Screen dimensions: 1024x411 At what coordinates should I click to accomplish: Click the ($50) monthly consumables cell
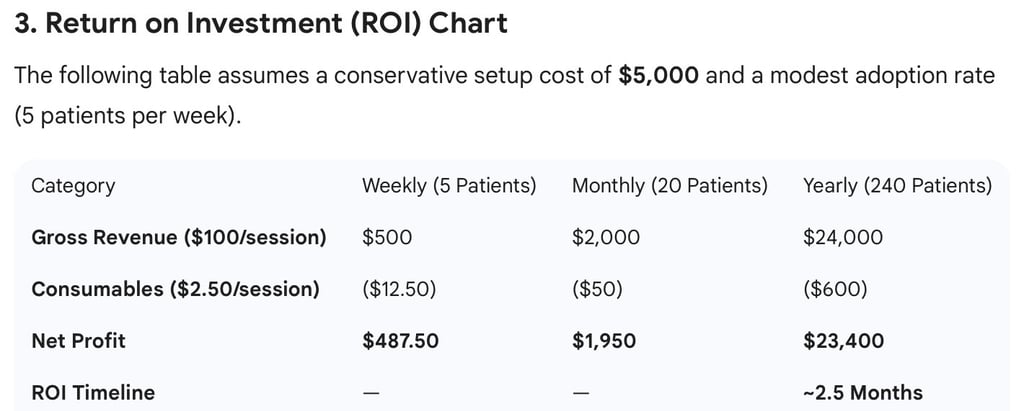[597, 290]
